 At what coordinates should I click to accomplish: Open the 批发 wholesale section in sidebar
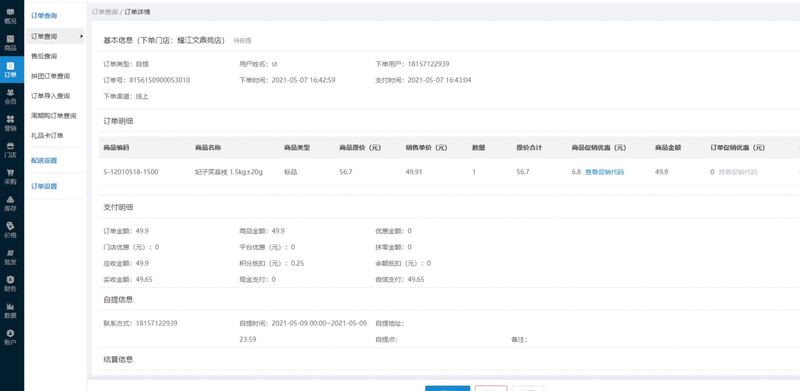11,256
